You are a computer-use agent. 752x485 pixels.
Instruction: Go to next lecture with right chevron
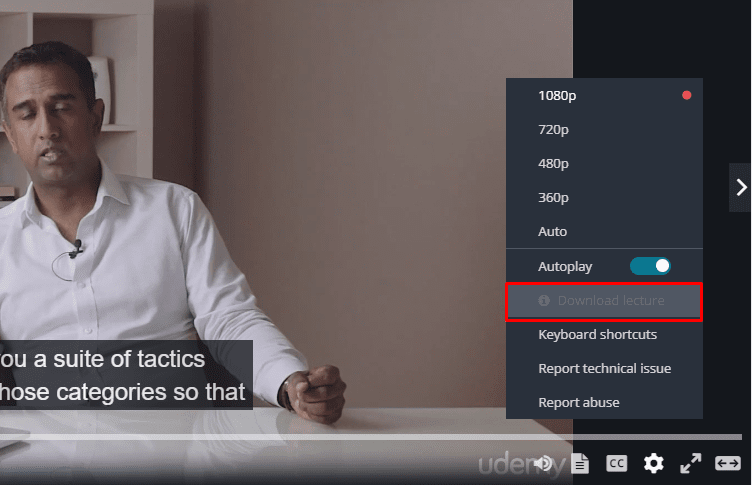click(x=741, y=187)
